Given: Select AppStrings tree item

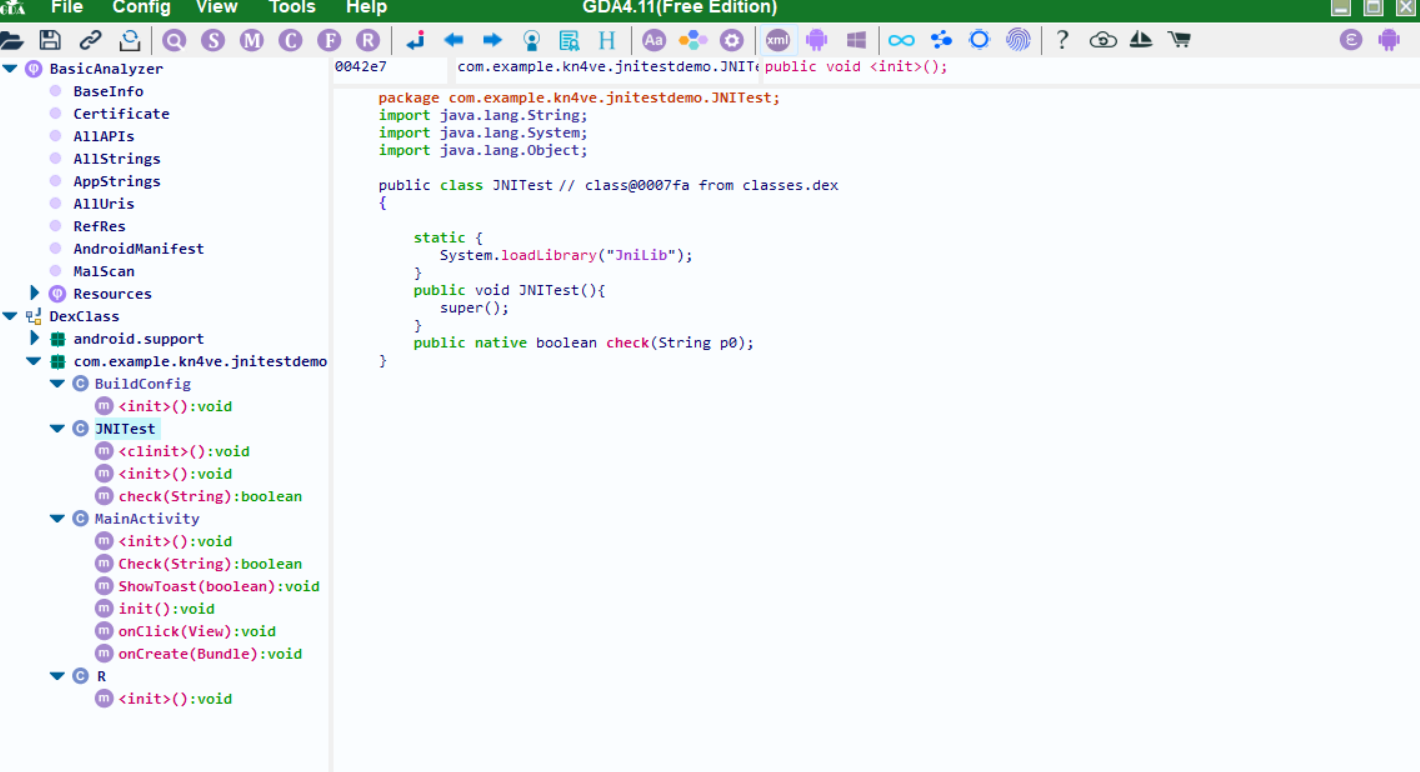Looking at the screenshot, I should pyautogui.click(x=116, y=181).
